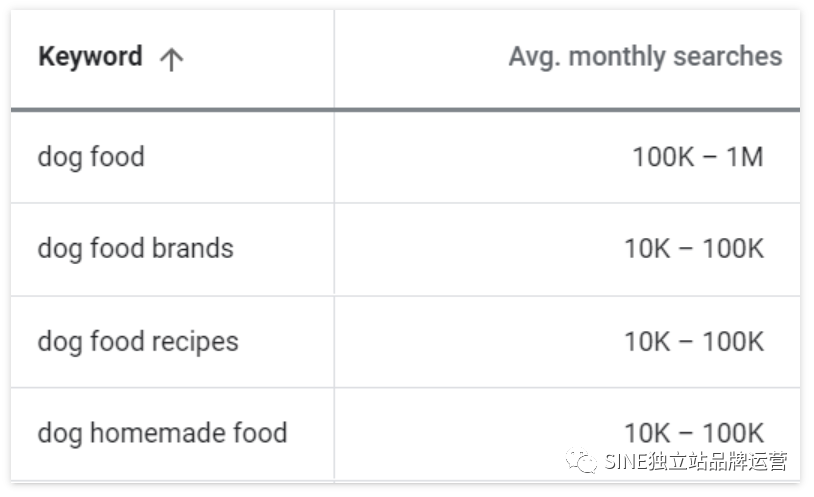Open the 'dog food recipes' keyword
The width and height of the screenshot is (814, 497).
tap(138, 342)
